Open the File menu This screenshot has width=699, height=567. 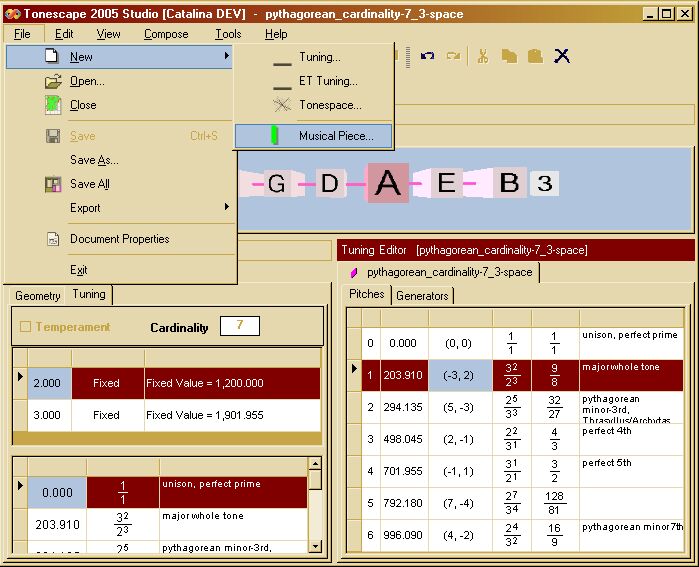(x=22, y=34)
